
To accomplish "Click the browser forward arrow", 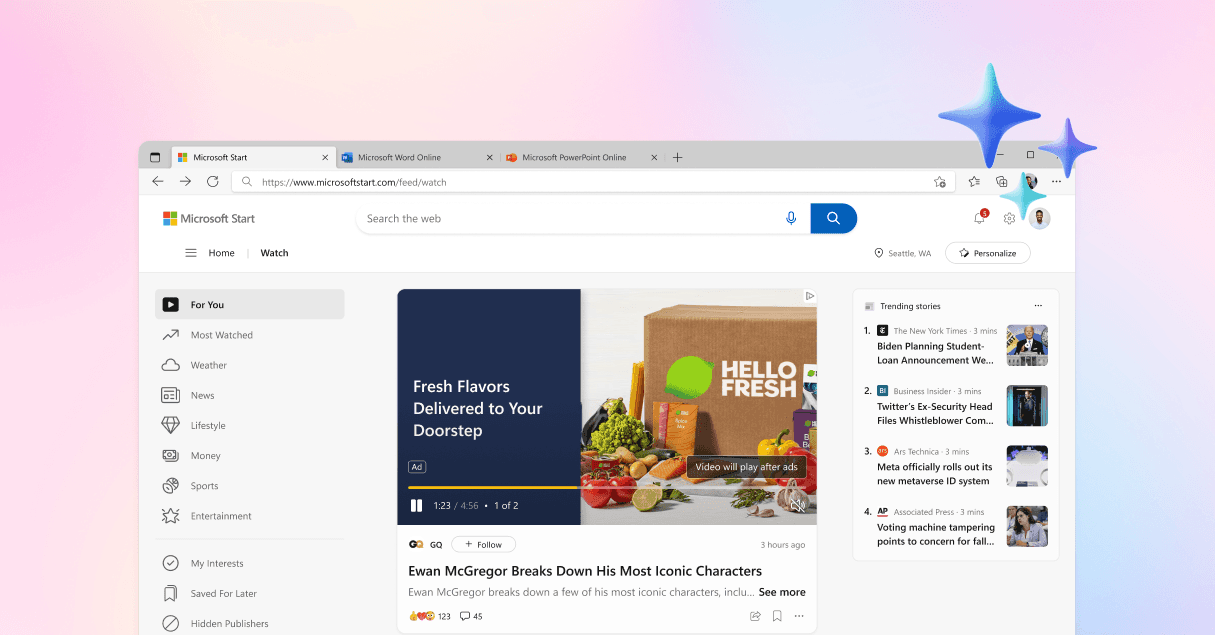I will pos(185,182).
